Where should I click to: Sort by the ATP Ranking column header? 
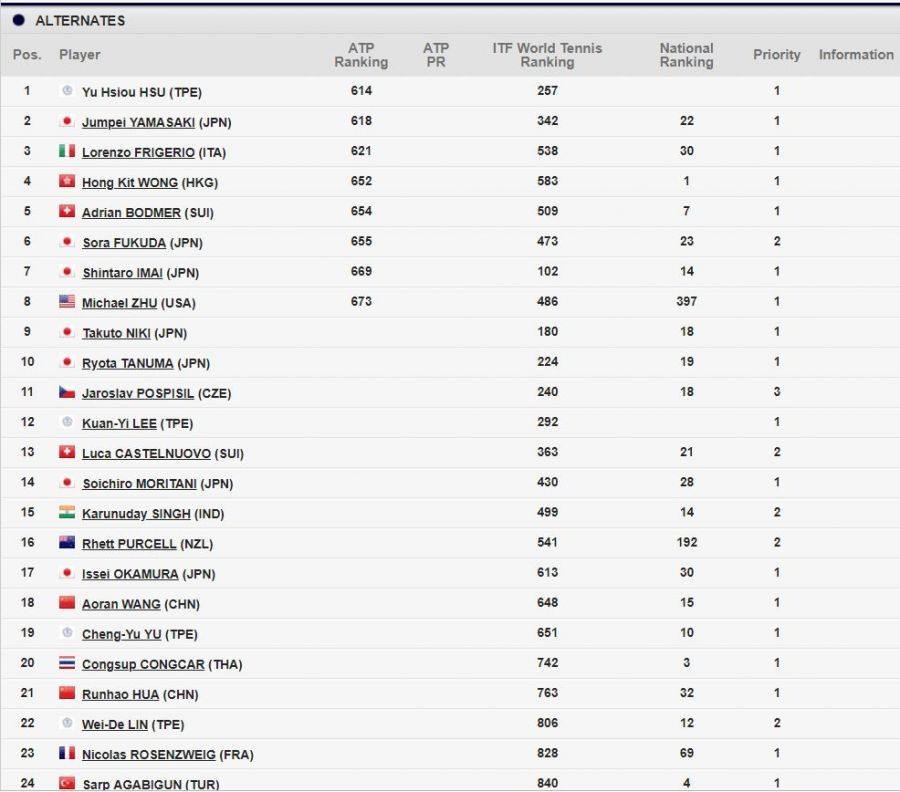360,55
